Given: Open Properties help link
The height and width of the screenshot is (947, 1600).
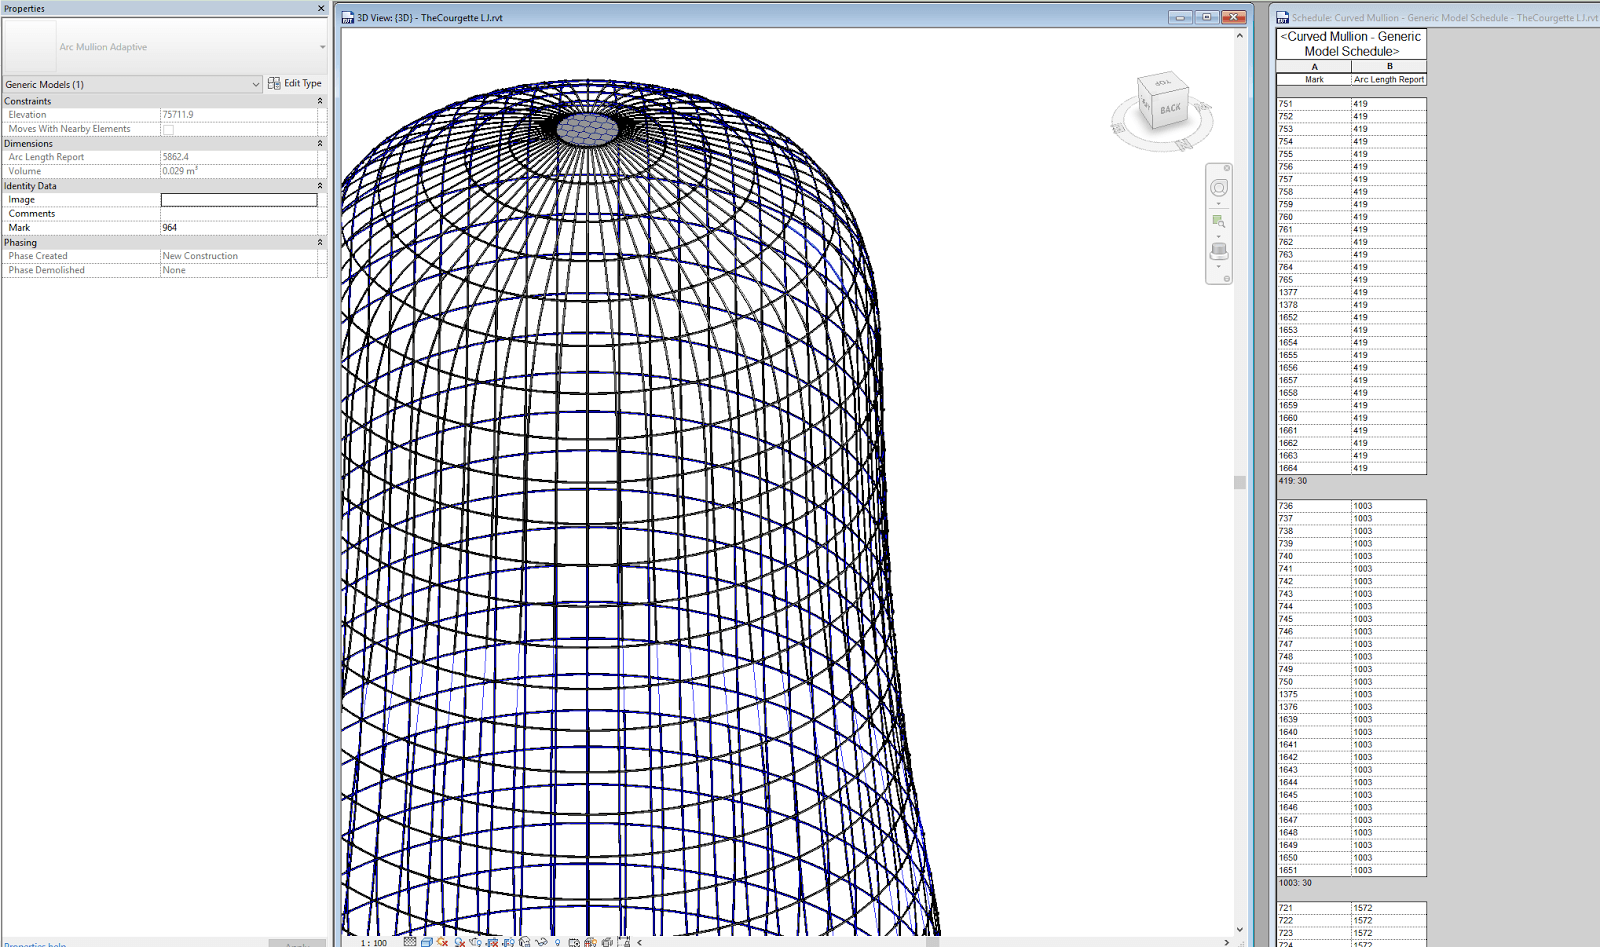Looking at the screenshot, I should (35, 943).
